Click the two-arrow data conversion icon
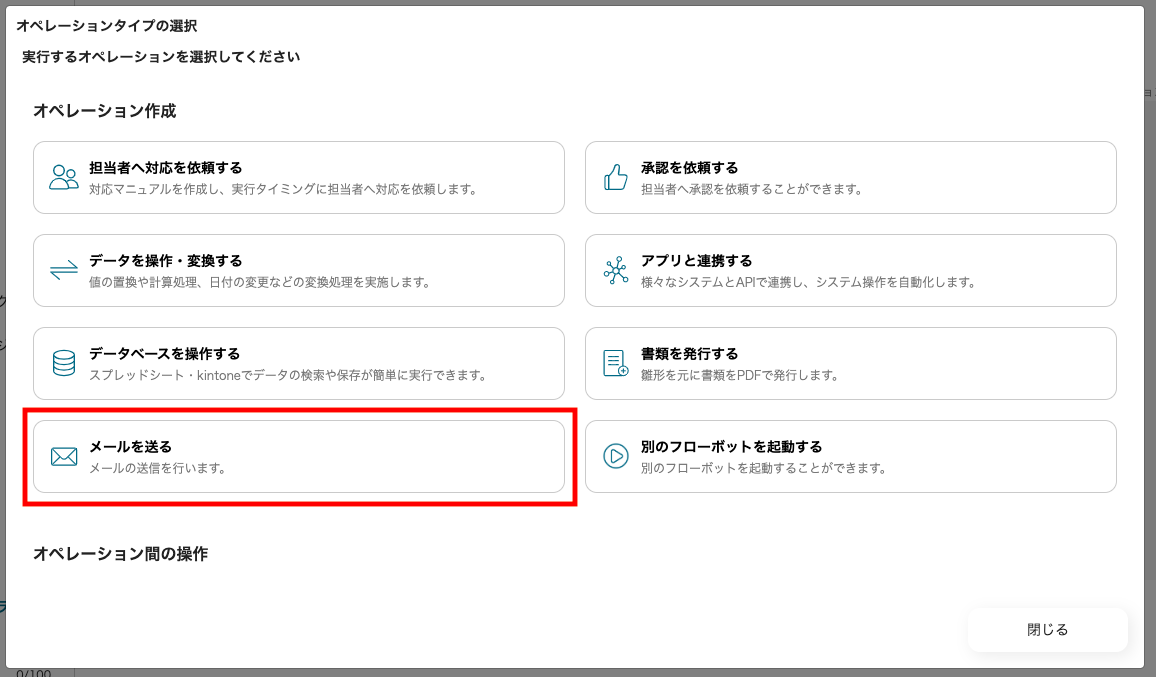The width and height of the screenshot is (1156, 677). [64, 271]
